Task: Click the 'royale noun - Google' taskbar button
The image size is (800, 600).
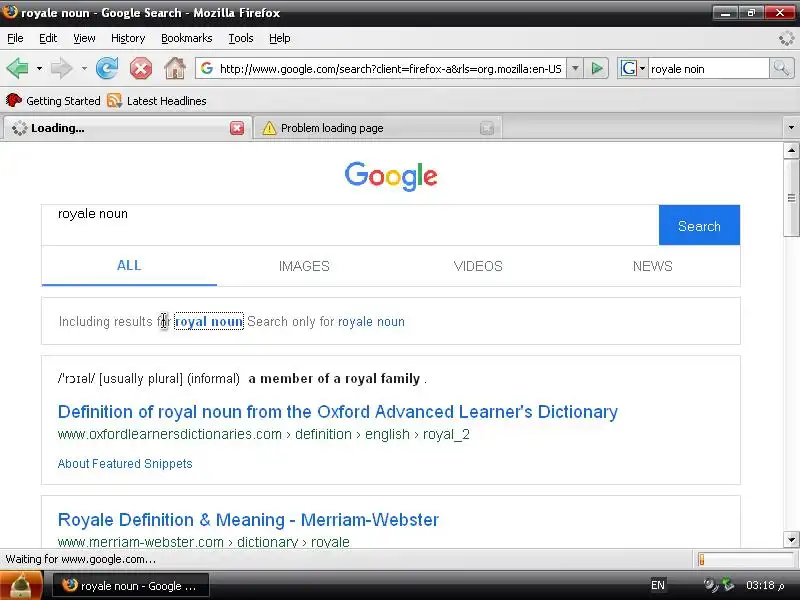Action: click(131, 586)
